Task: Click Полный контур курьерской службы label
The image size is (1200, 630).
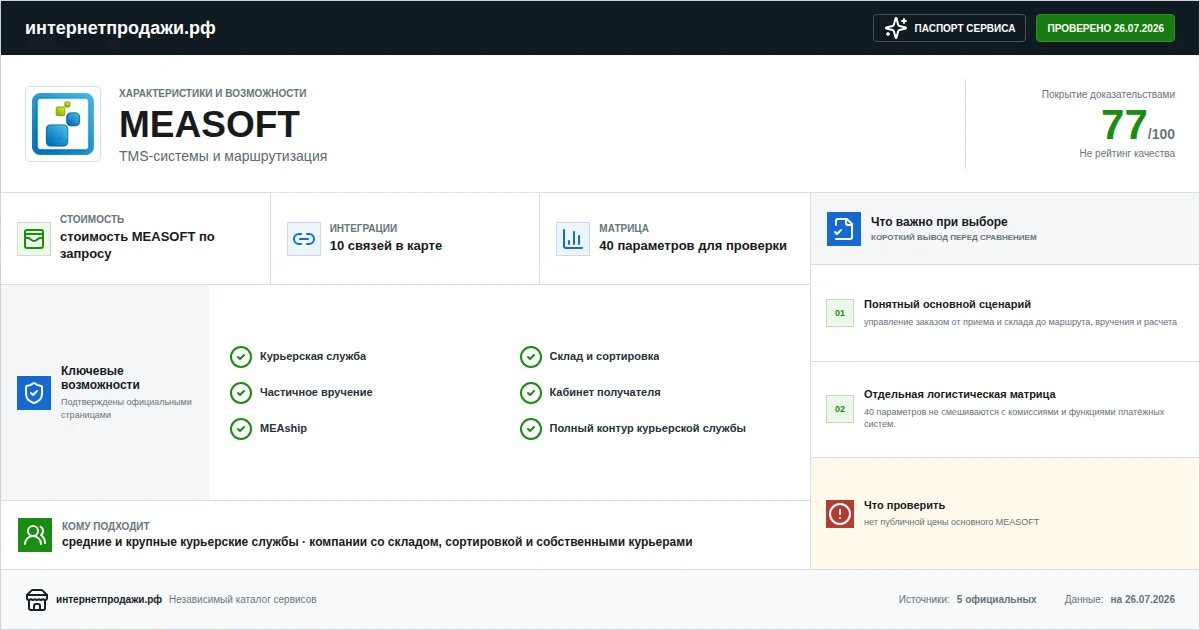Action: point(647,428)
